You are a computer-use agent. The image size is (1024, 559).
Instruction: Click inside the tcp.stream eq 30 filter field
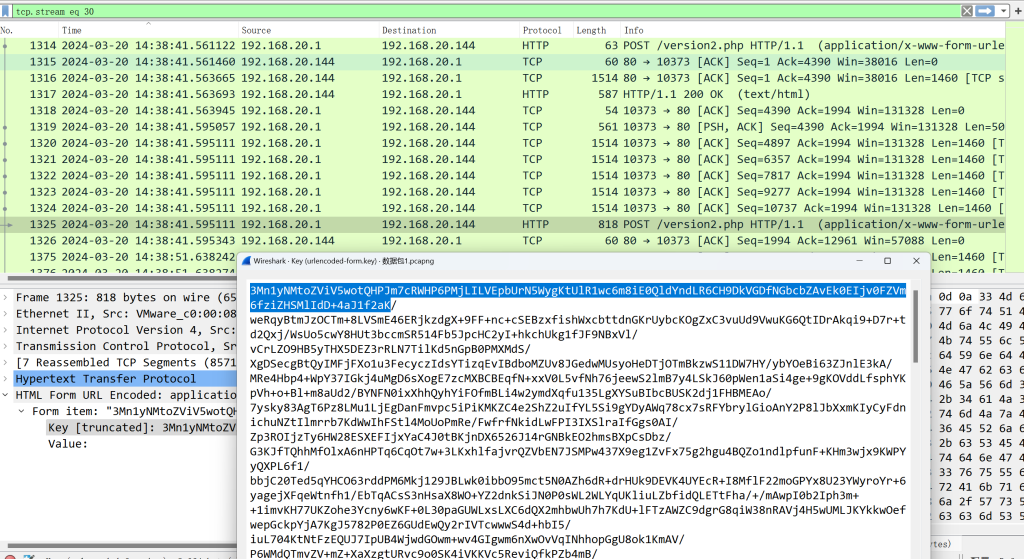[x=400, y=10]
